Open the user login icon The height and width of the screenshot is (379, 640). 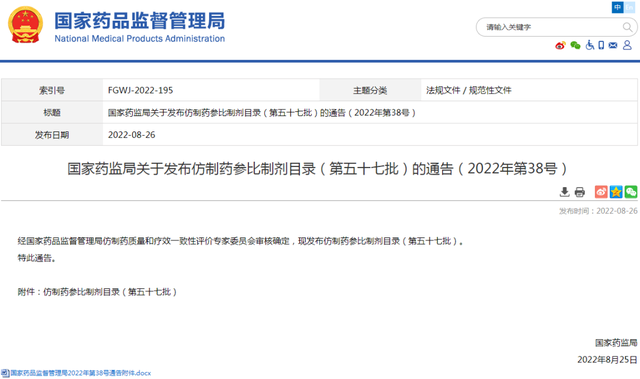point(627,45)
